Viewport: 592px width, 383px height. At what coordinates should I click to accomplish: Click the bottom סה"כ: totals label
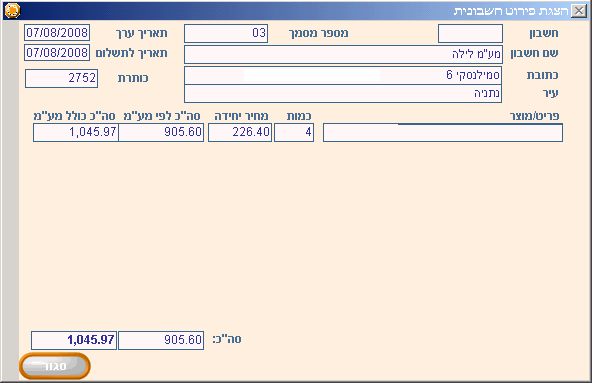227,339
